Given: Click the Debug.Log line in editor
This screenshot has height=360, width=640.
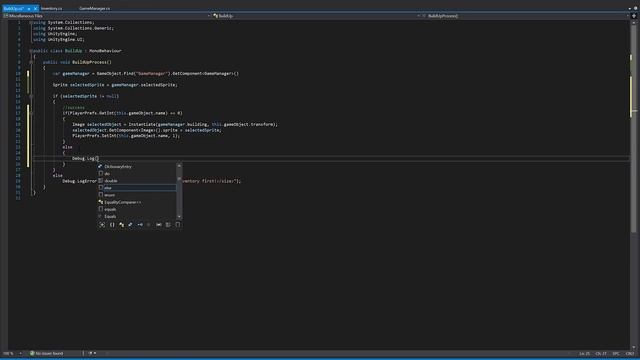Looking at the screenshot, I should coord(85,158).
